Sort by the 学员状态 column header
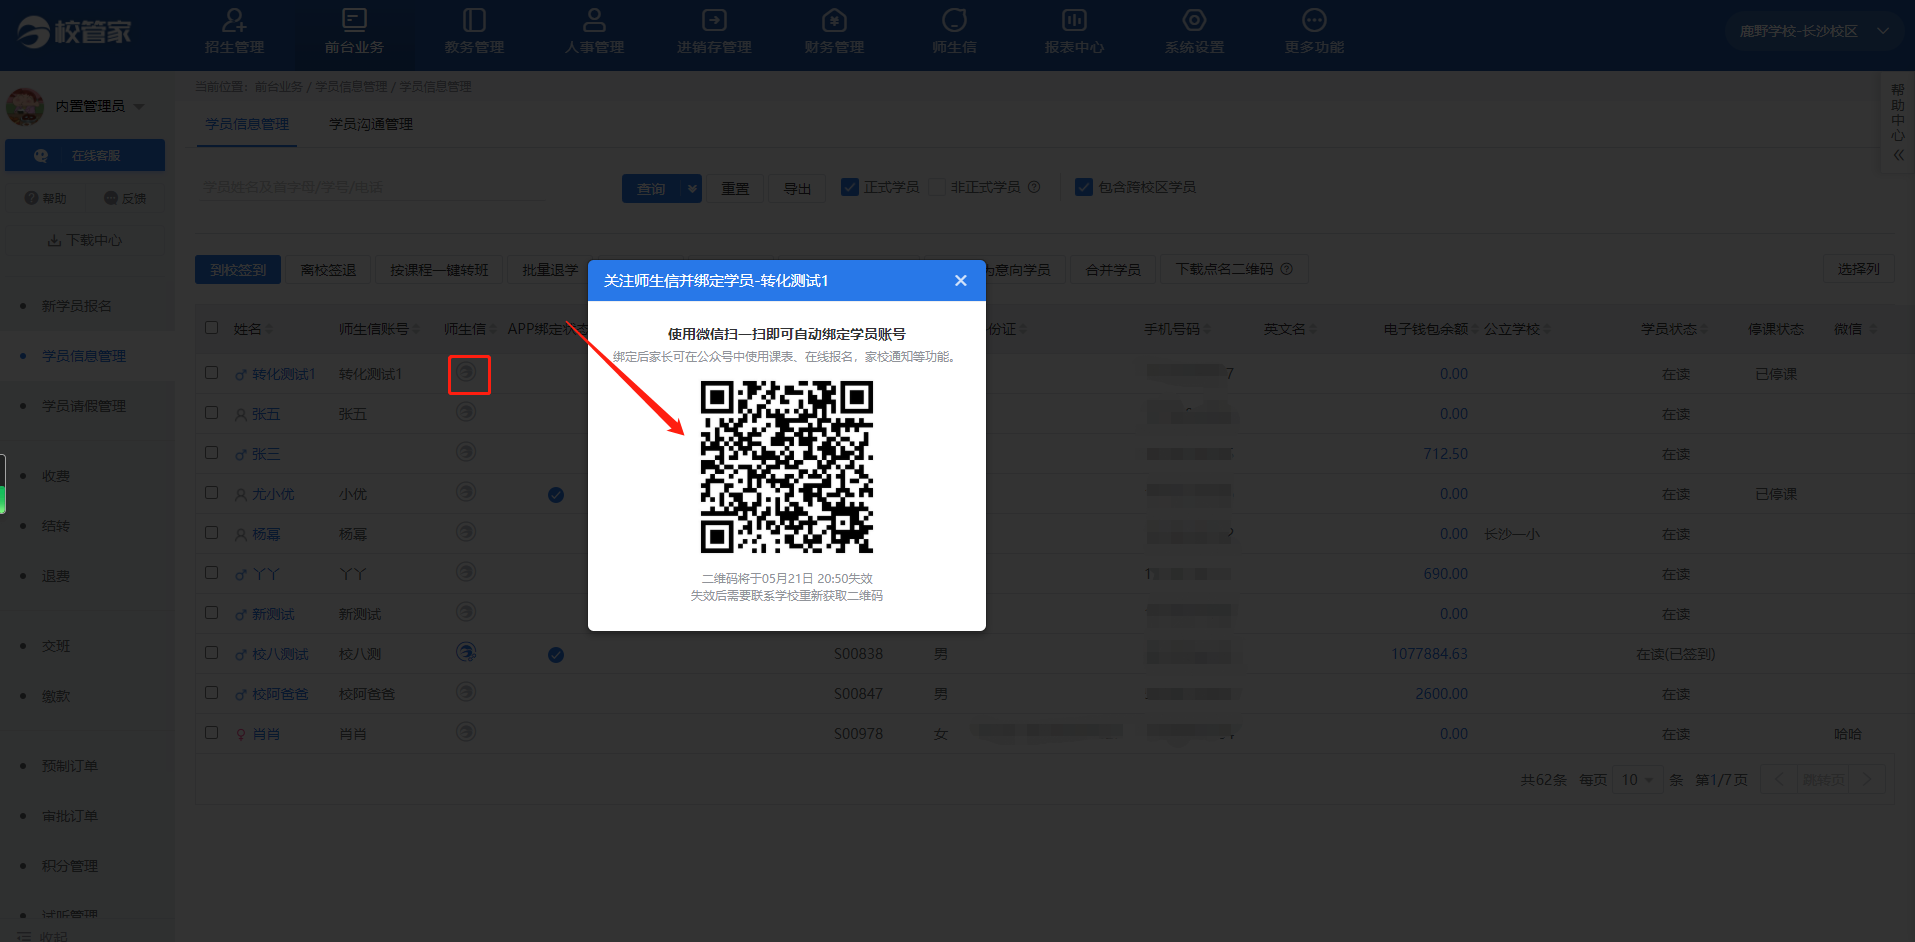This screenshot has height=942, width=1915. pos(1674,329)
